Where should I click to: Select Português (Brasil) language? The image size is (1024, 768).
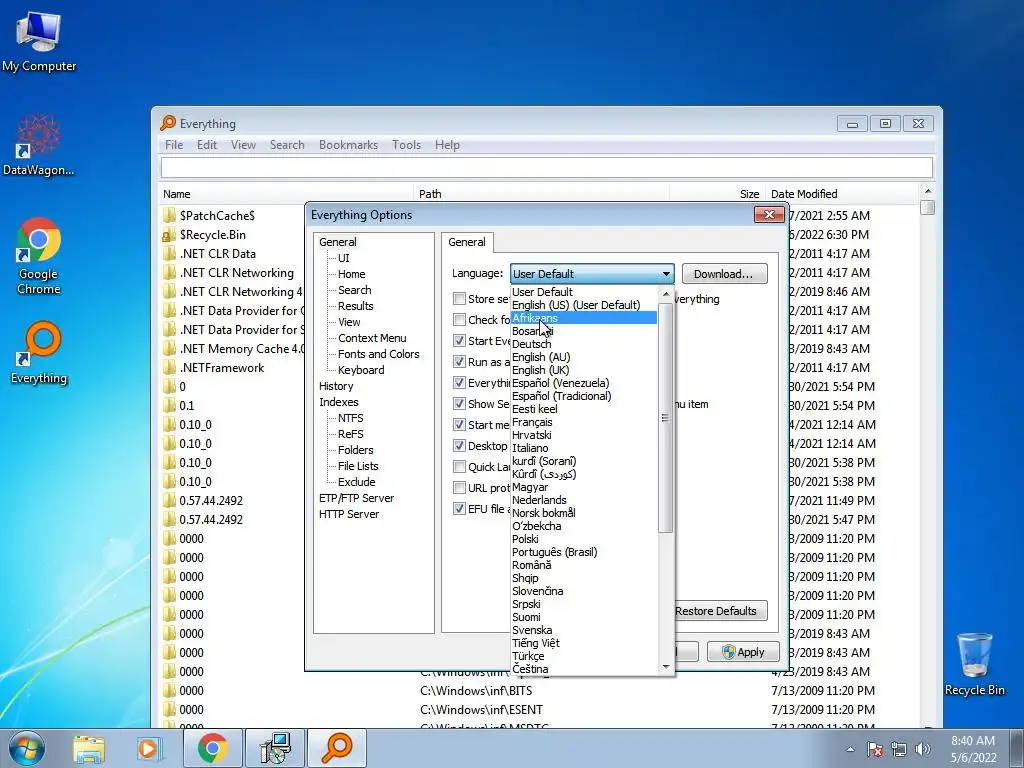(x=584, y=552)
